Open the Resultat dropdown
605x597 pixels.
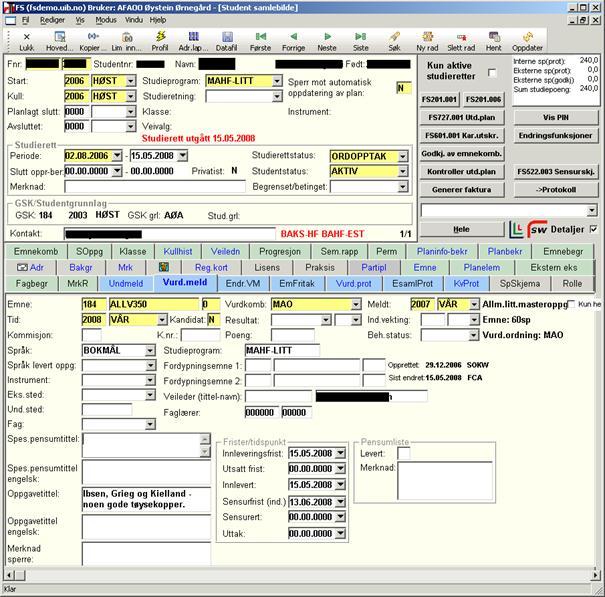(x=326, y=320)
